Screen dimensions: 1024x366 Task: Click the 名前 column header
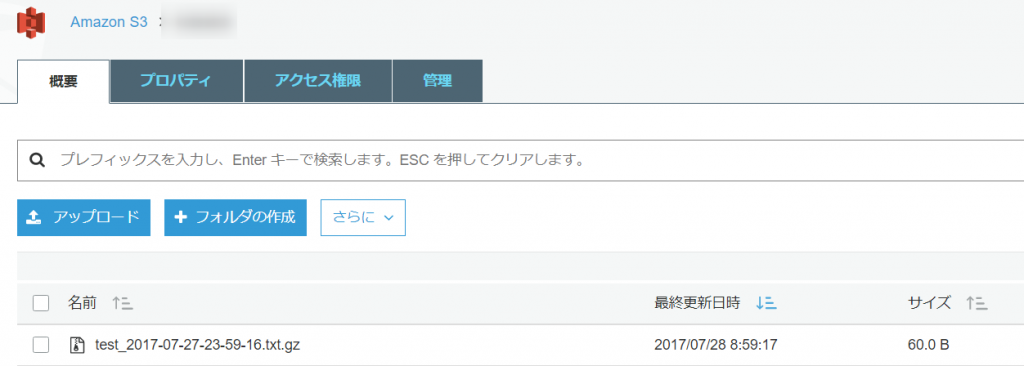point(82,303)
